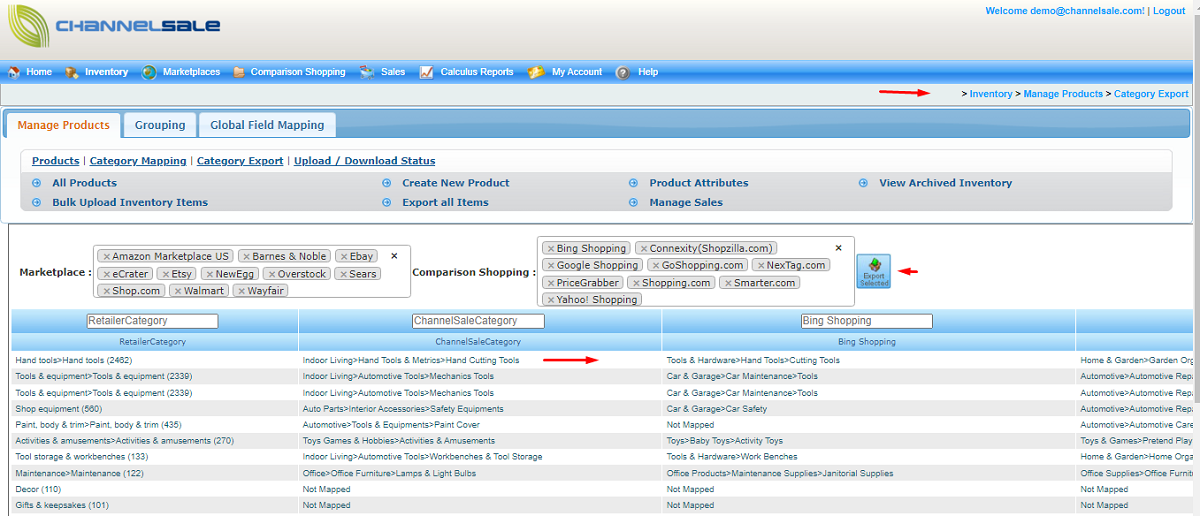Remove the NexTag.com tag
Screen dimensions: 1200x516
tap(760, 265)
